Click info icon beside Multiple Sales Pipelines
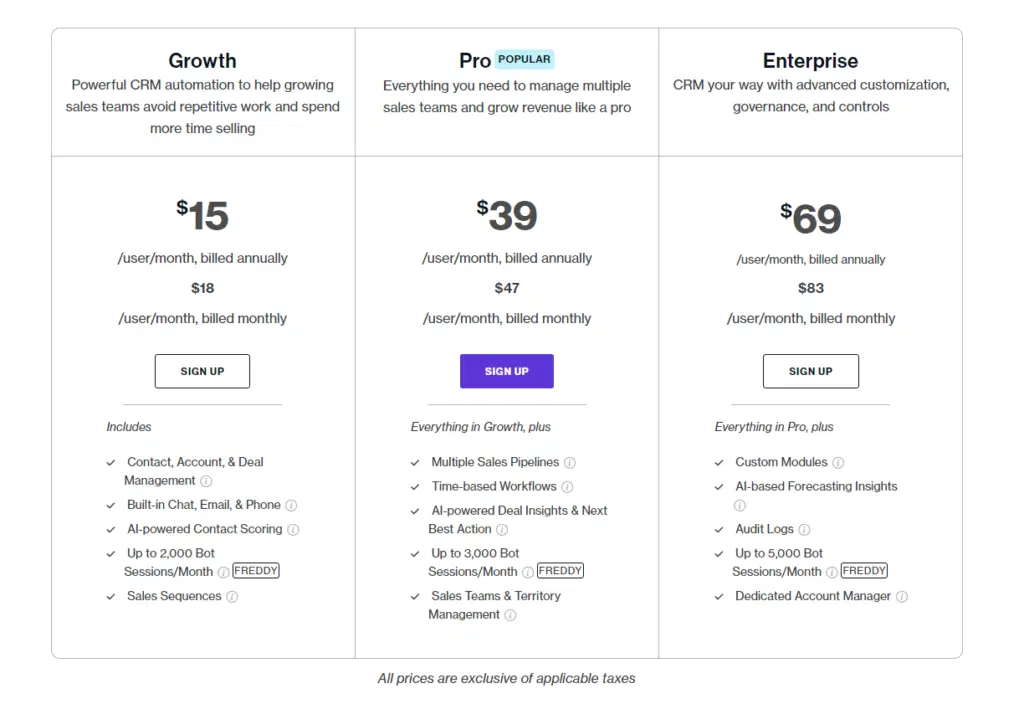 click(x=570, y=463)
